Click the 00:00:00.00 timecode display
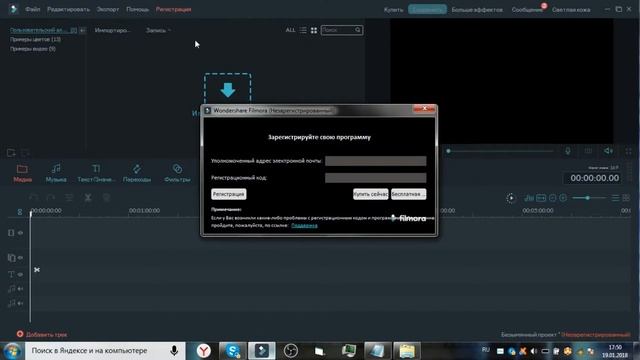This screenshot has width=640, height=360. click(594, 178)
